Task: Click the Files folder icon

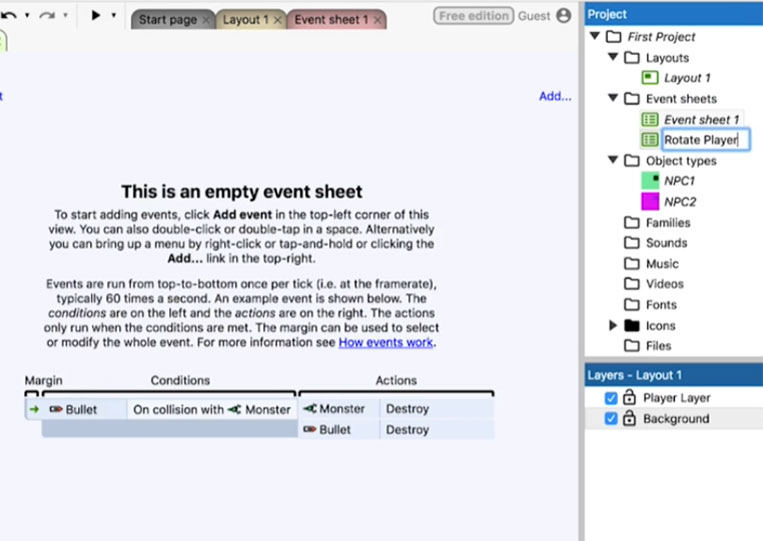Action: [x=632, y=345]
